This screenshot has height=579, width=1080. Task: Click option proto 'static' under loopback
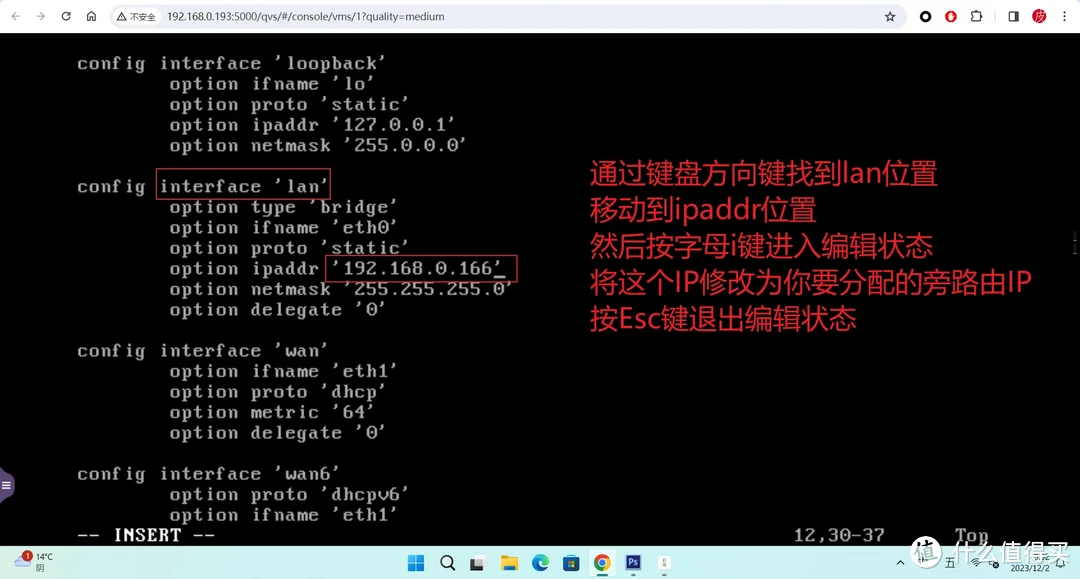[x=289, y=105]
